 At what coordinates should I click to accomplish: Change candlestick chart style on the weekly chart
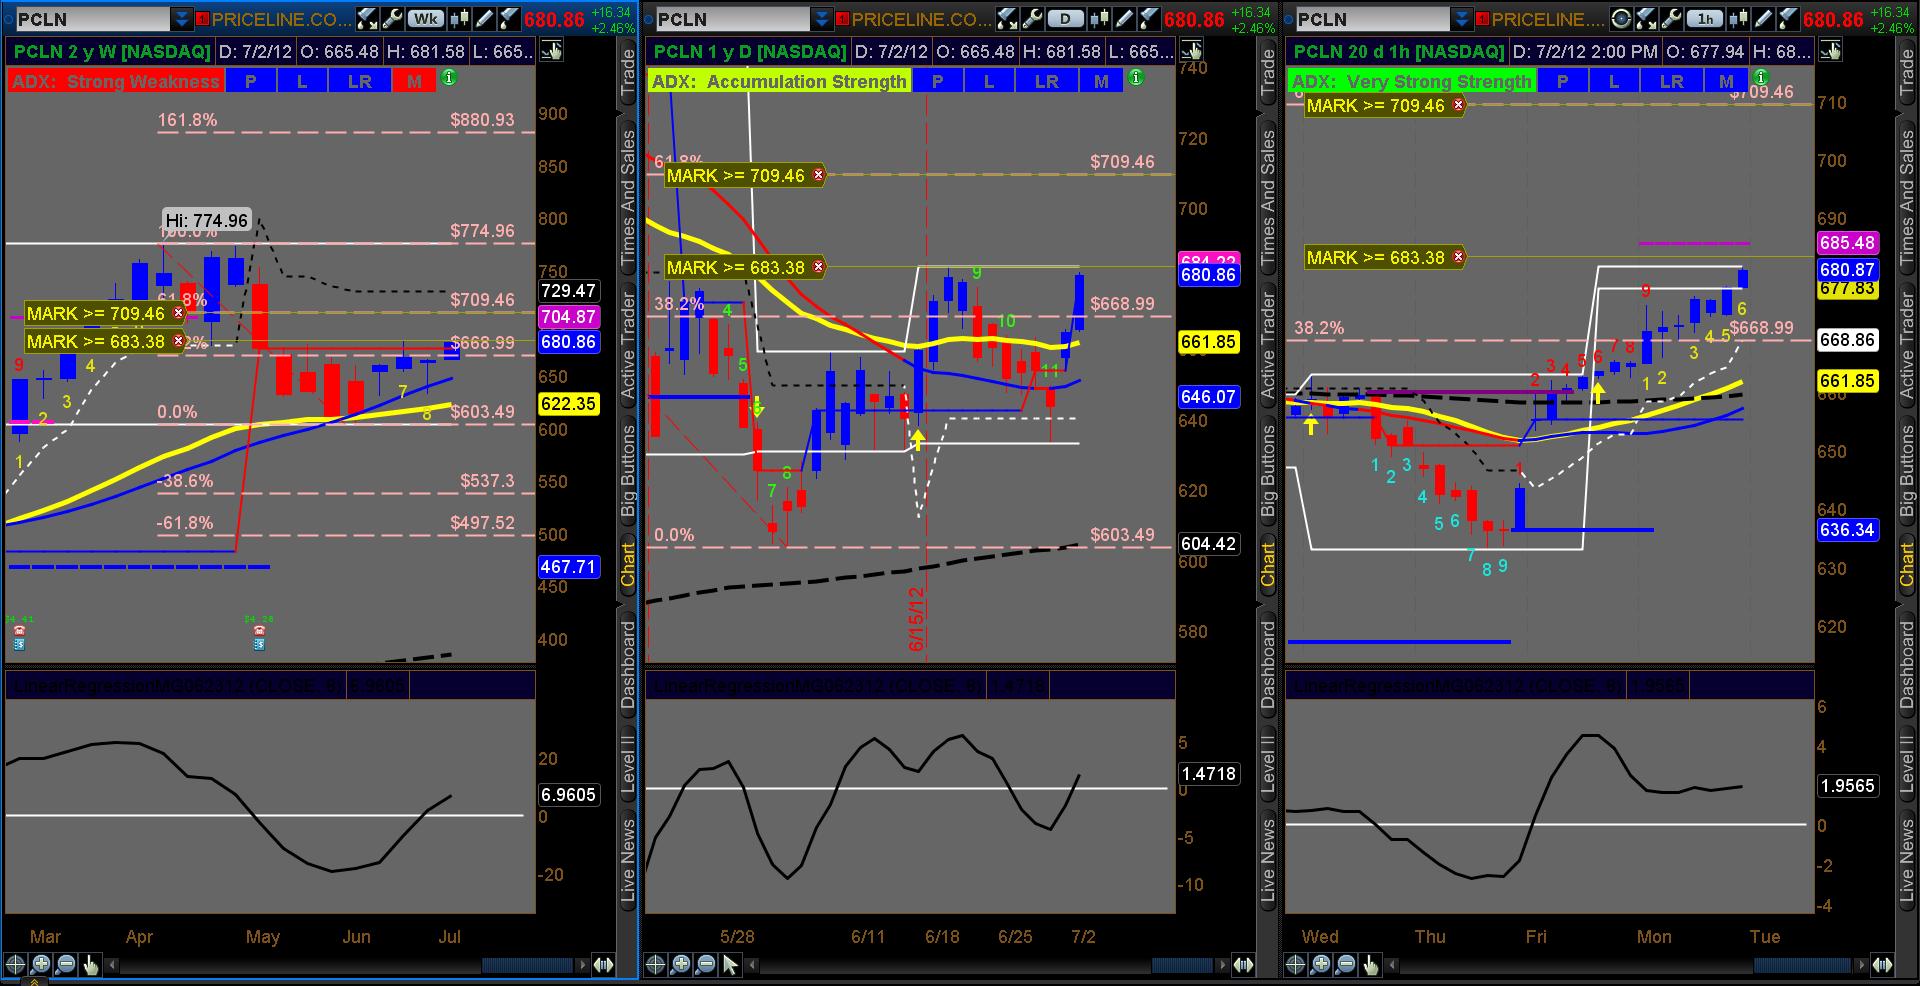point(462,18)
